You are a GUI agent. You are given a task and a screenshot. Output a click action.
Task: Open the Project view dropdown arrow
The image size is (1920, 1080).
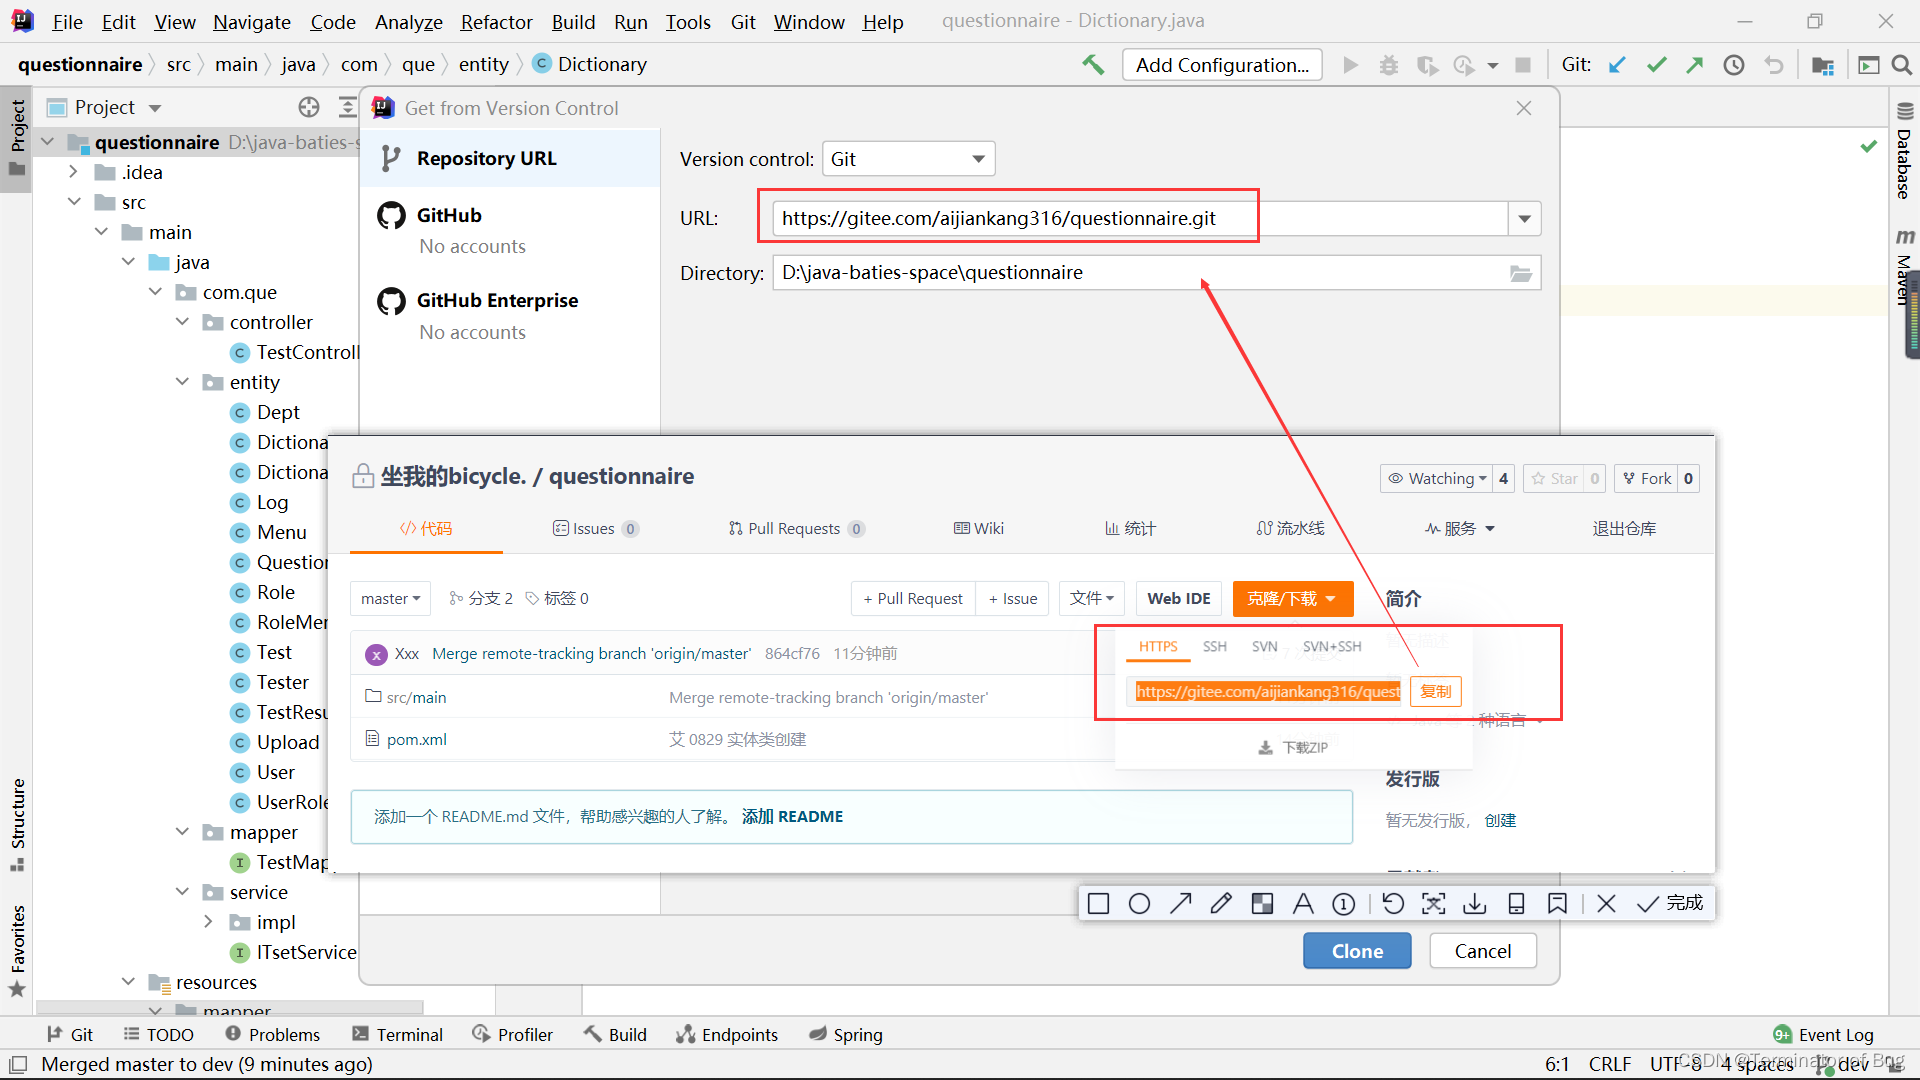tap(155, 108)
